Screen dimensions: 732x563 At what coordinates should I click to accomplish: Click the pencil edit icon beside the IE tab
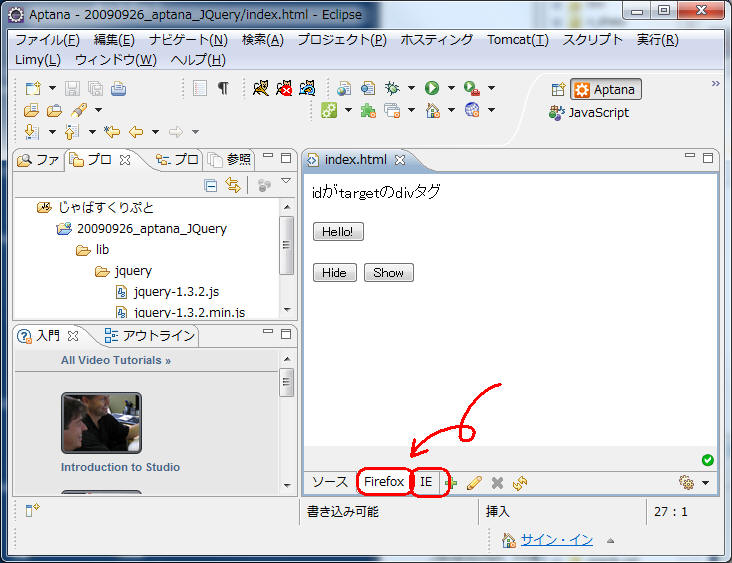tap(474, 482)
